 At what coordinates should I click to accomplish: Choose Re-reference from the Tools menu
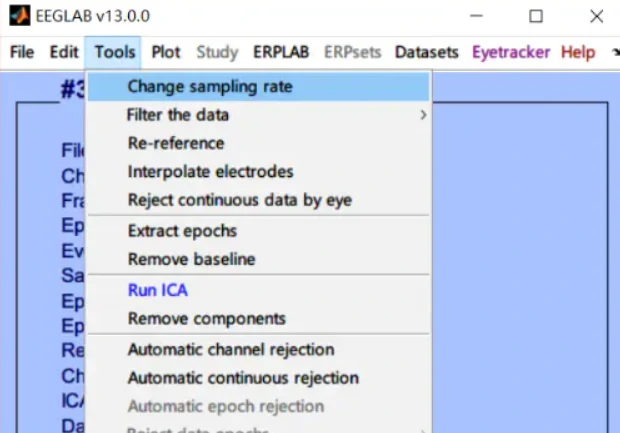[x=176, y=143]
